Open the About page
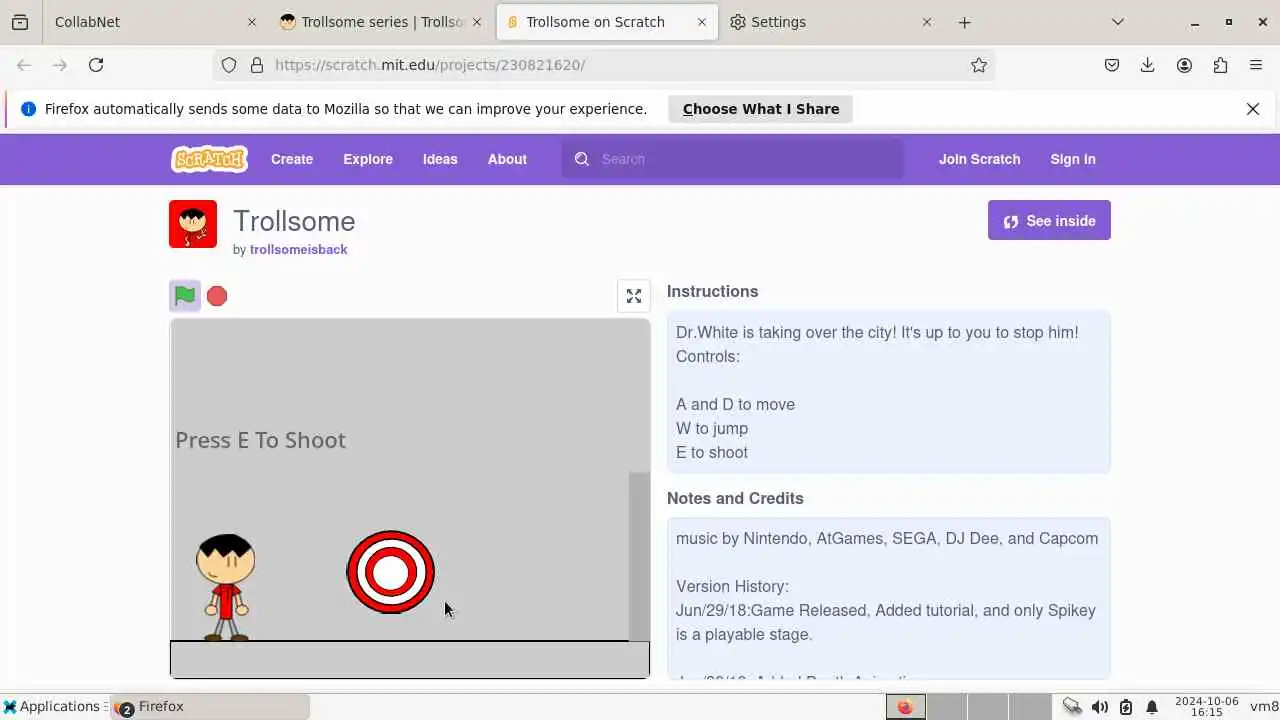The image size is (1280, 720). click(507, 159)
